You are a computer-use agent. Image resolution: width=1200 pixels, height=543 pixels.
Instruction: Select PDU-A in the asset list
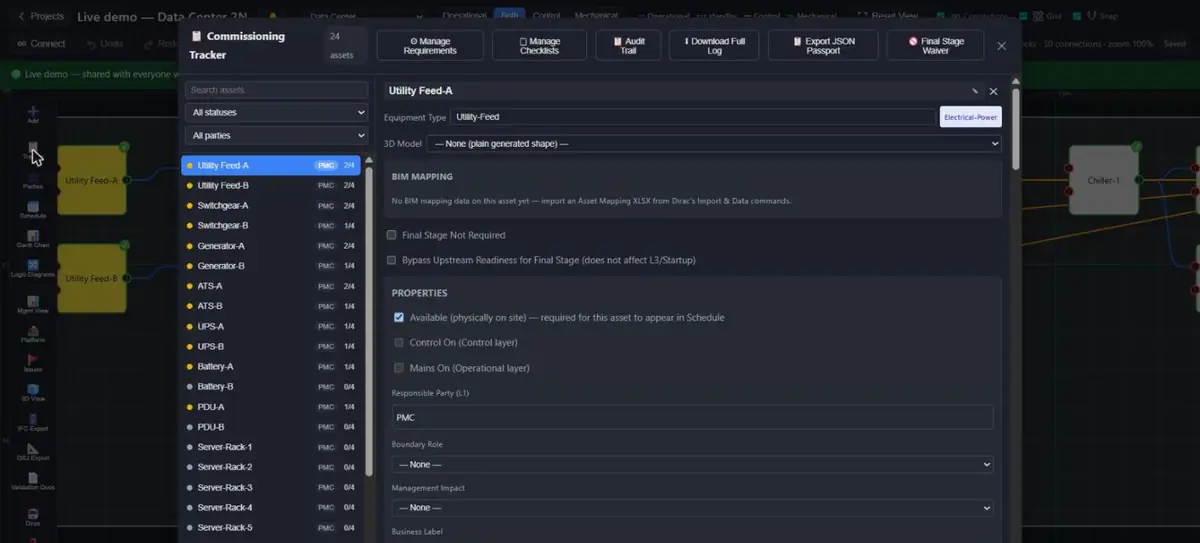click(x=271, y=407)
